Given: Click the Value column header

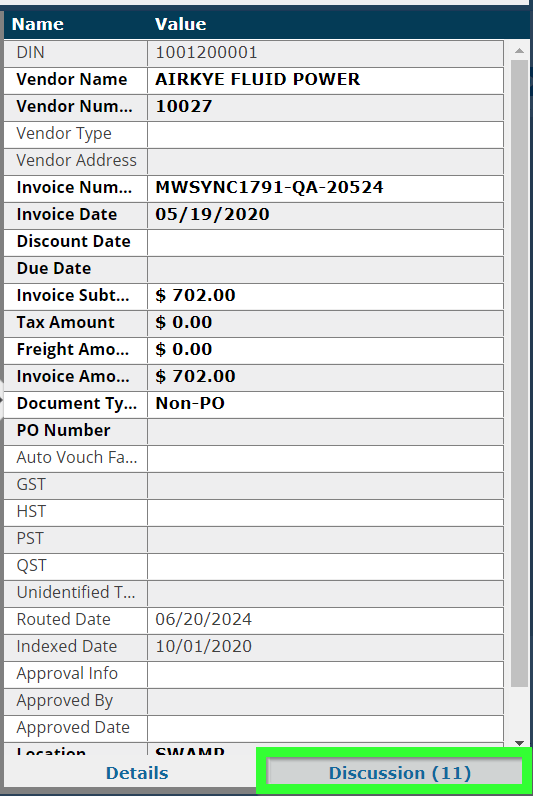Looking at the screenshot, I should (181, 24).
